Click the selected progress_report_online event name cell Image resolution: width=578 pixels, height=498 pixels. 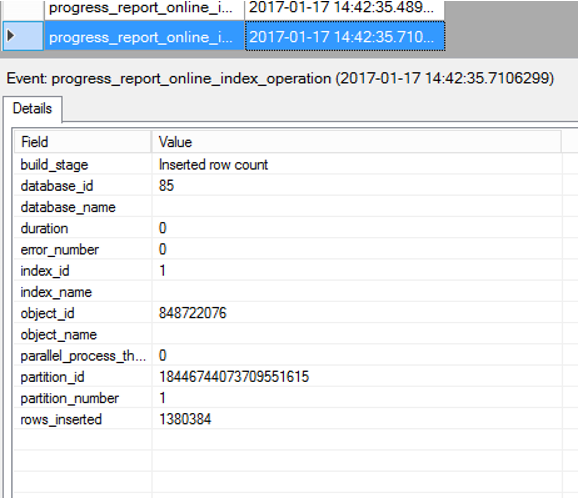tap(144, 36)
